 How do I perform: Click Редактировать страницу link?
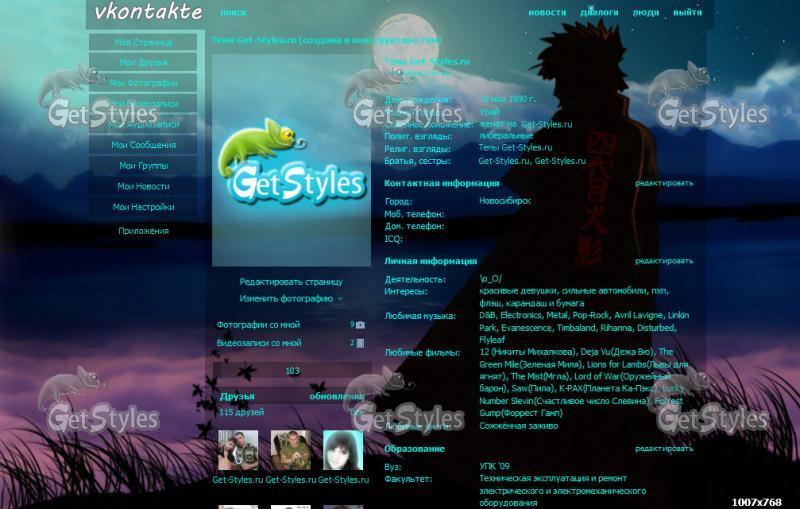(291, 282)
